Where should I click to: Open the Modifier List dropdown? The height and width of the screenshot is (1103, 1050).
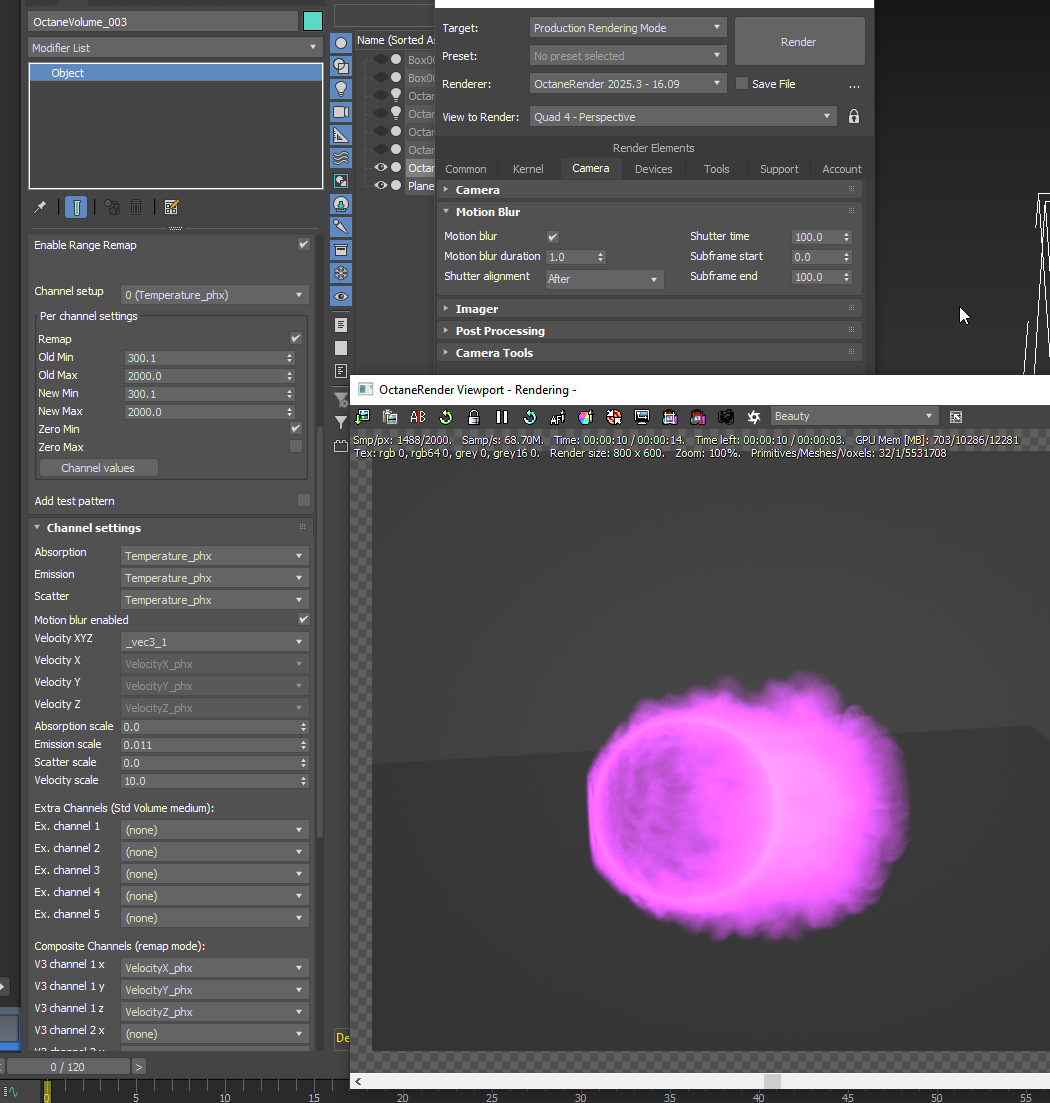(175, 48)
